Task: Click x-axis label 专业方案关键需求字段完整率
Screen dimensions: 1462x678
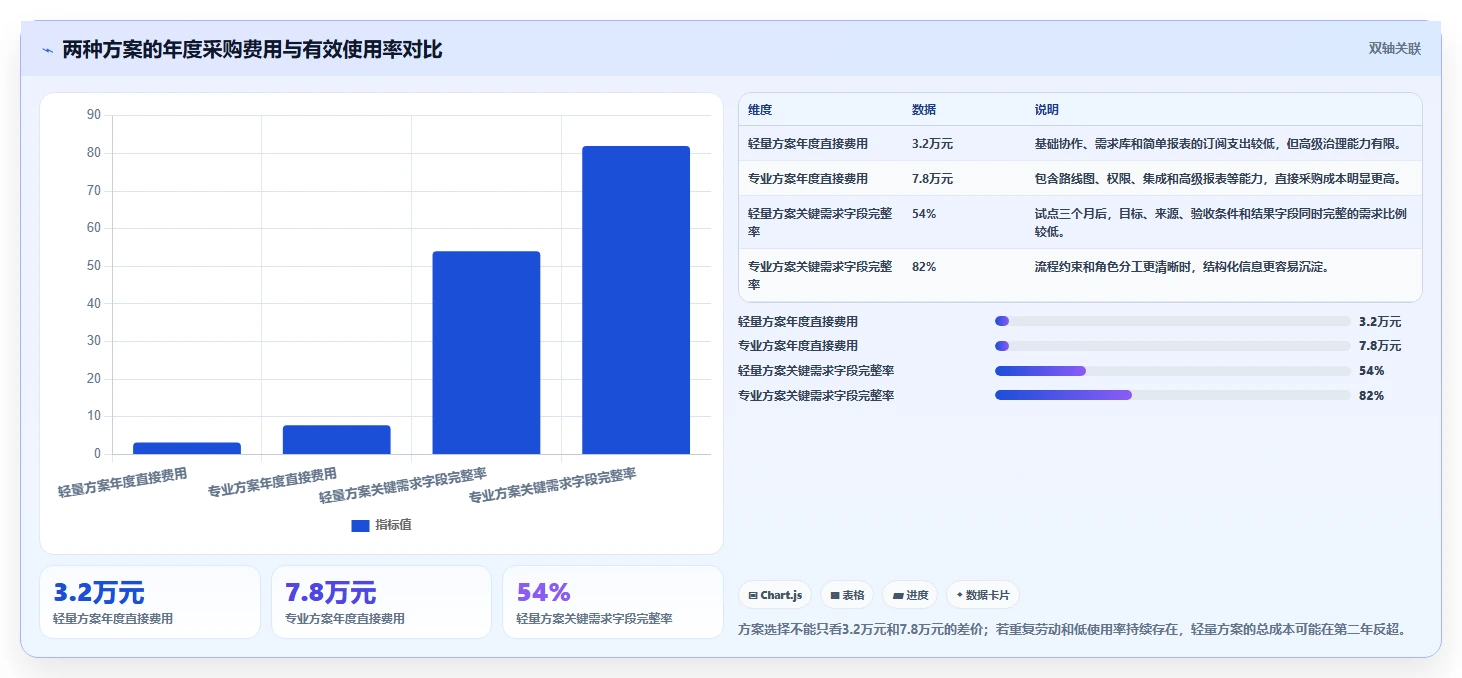Action: (x=553, y=485)
